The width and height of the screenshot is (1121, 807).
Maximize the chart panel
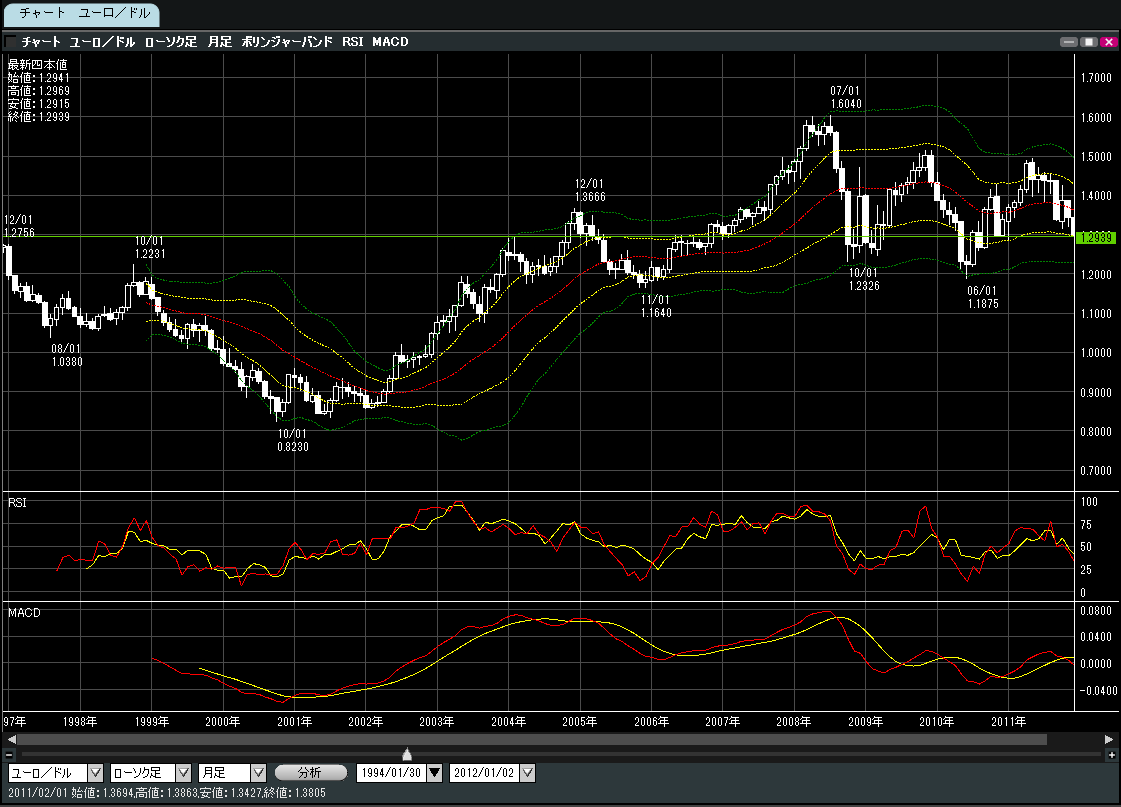(x=1089, y=42)
